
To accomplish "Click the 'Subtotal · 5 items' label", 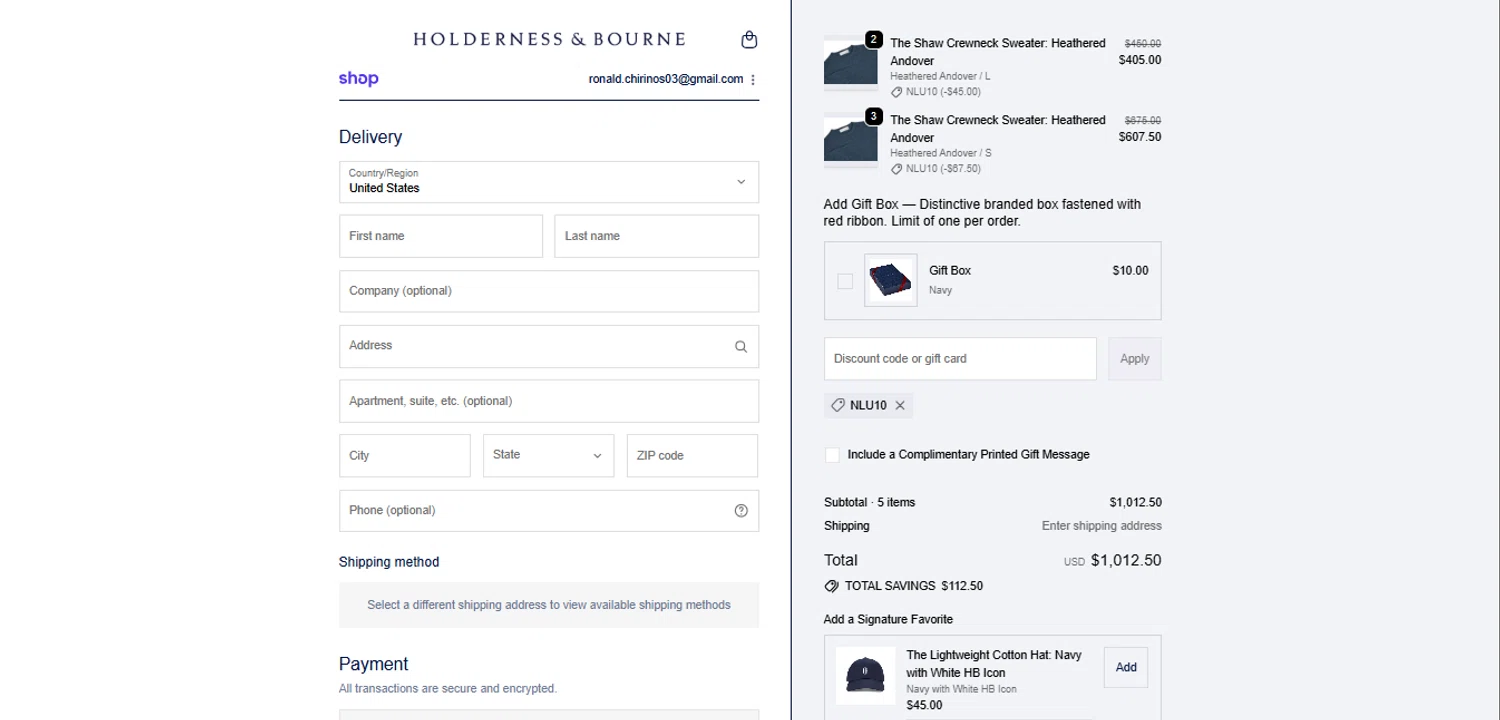I will [870, 503].
